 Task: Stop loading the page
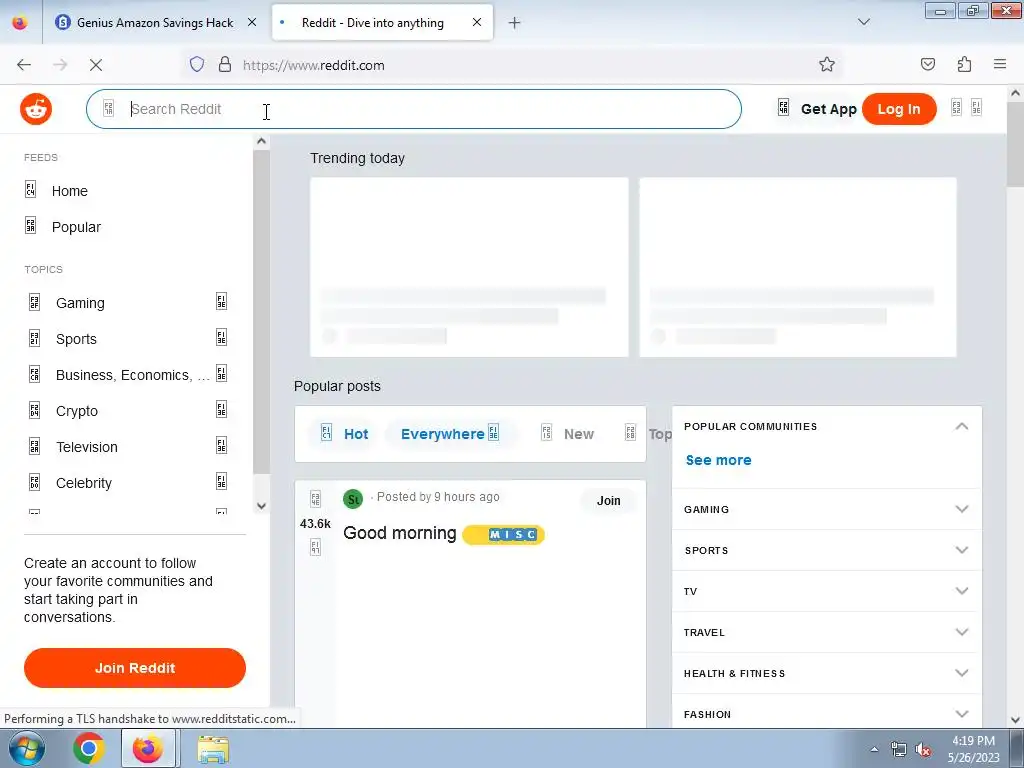pos(95,65)
